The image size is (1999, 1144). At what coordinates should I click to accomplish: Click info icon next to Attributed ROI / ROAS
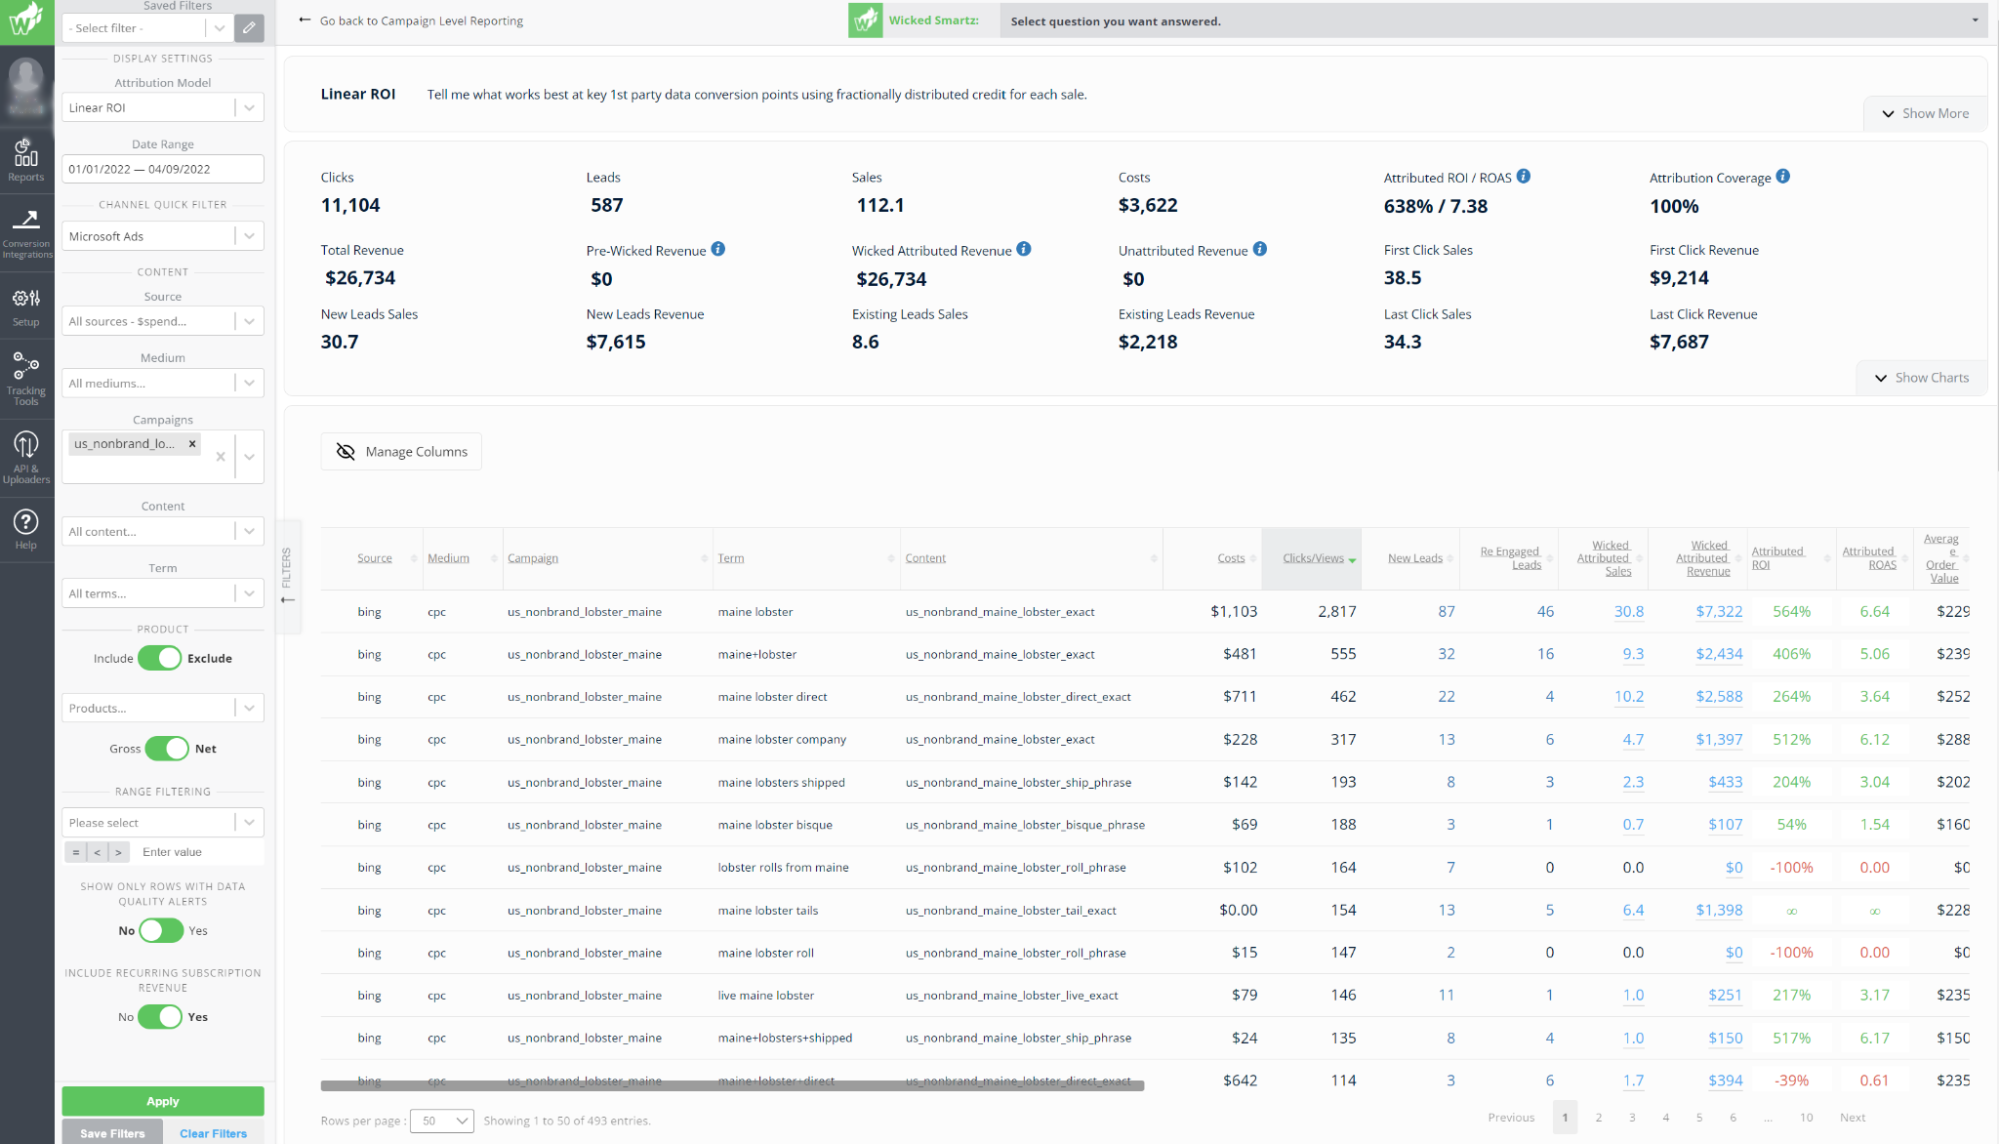[x=1523, y=176]
